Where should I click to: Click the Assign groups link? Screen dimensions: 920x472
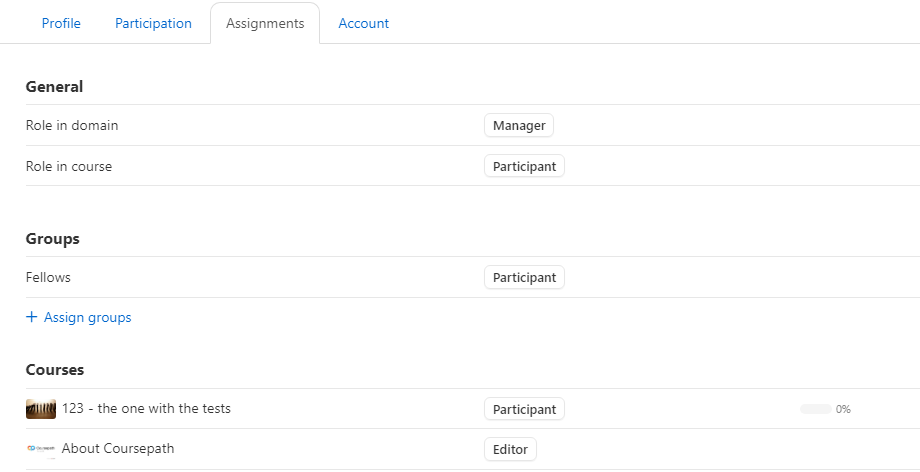click(x=87, y=318)
